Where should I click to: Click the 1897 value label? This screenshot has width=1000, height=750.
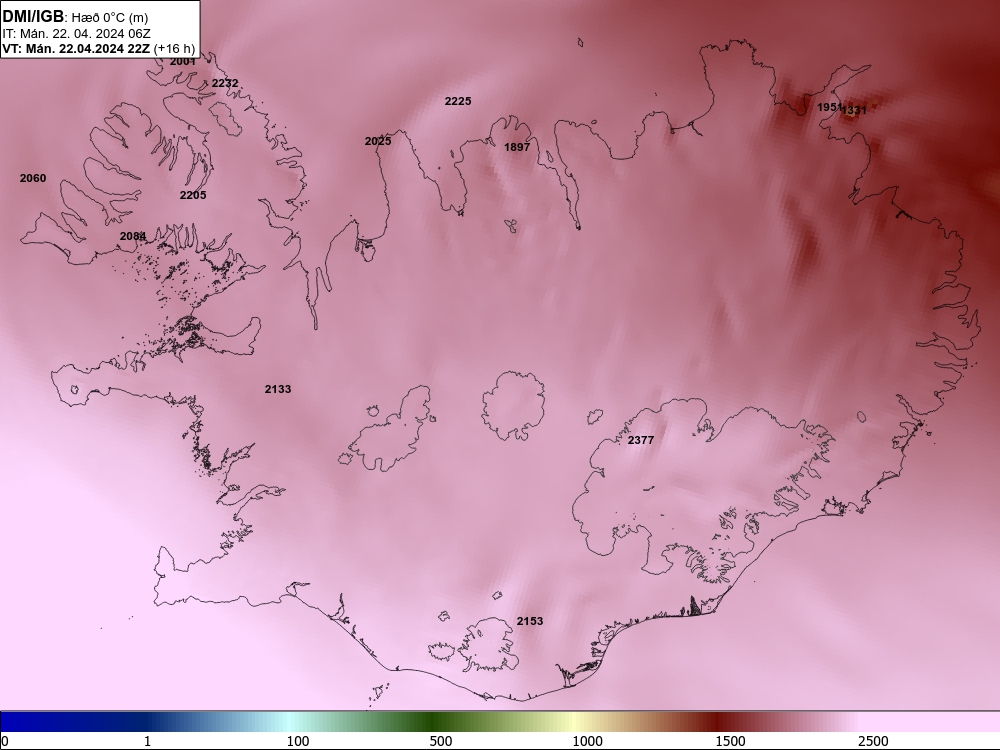click(517, 147)
